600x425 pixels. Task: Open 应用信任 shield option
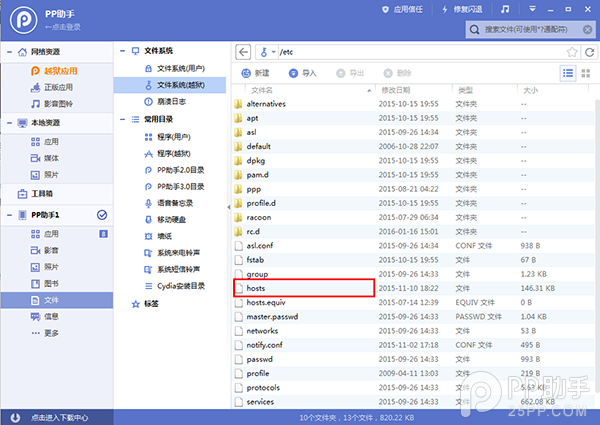click(x=402, y=9)
